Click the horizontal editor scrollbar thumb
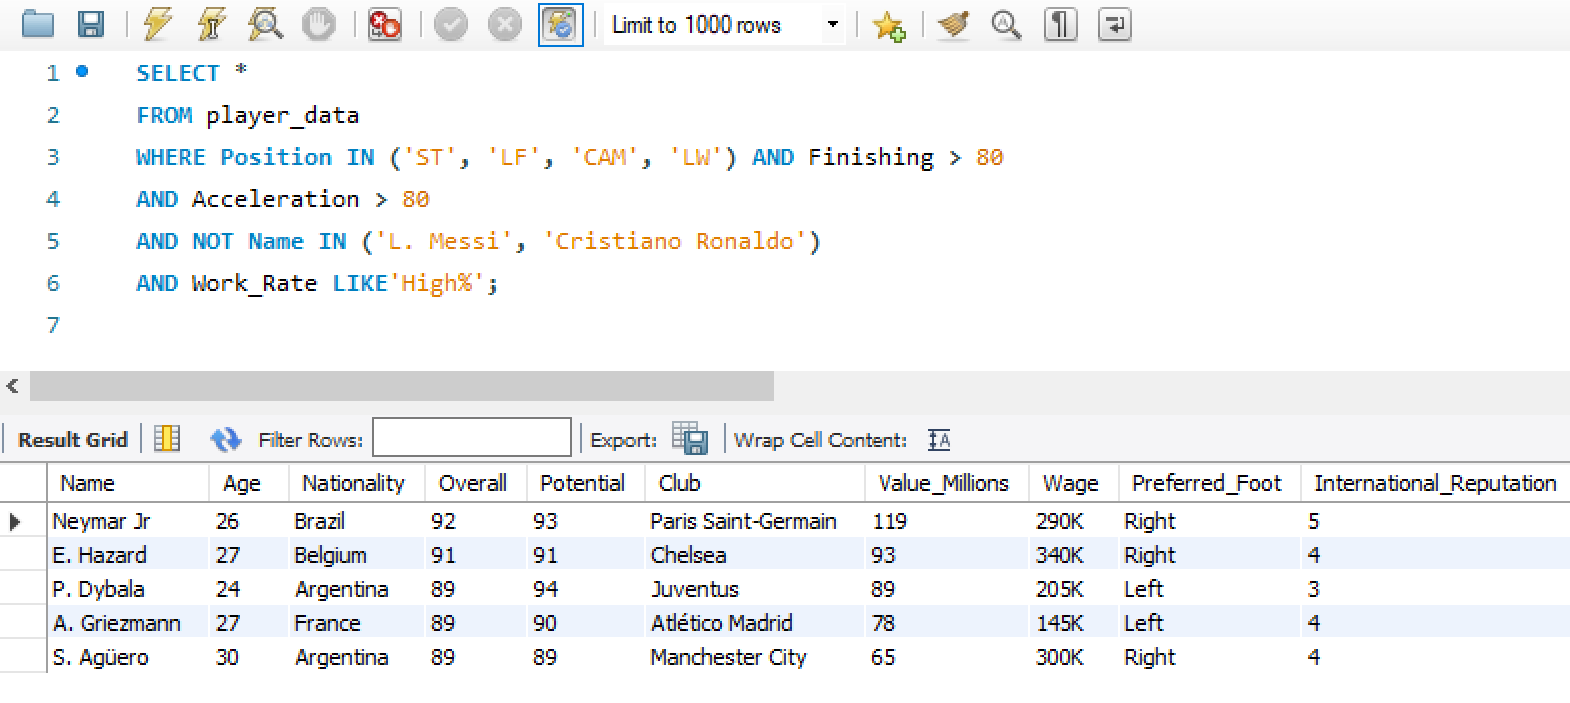 tap(402, 386)
